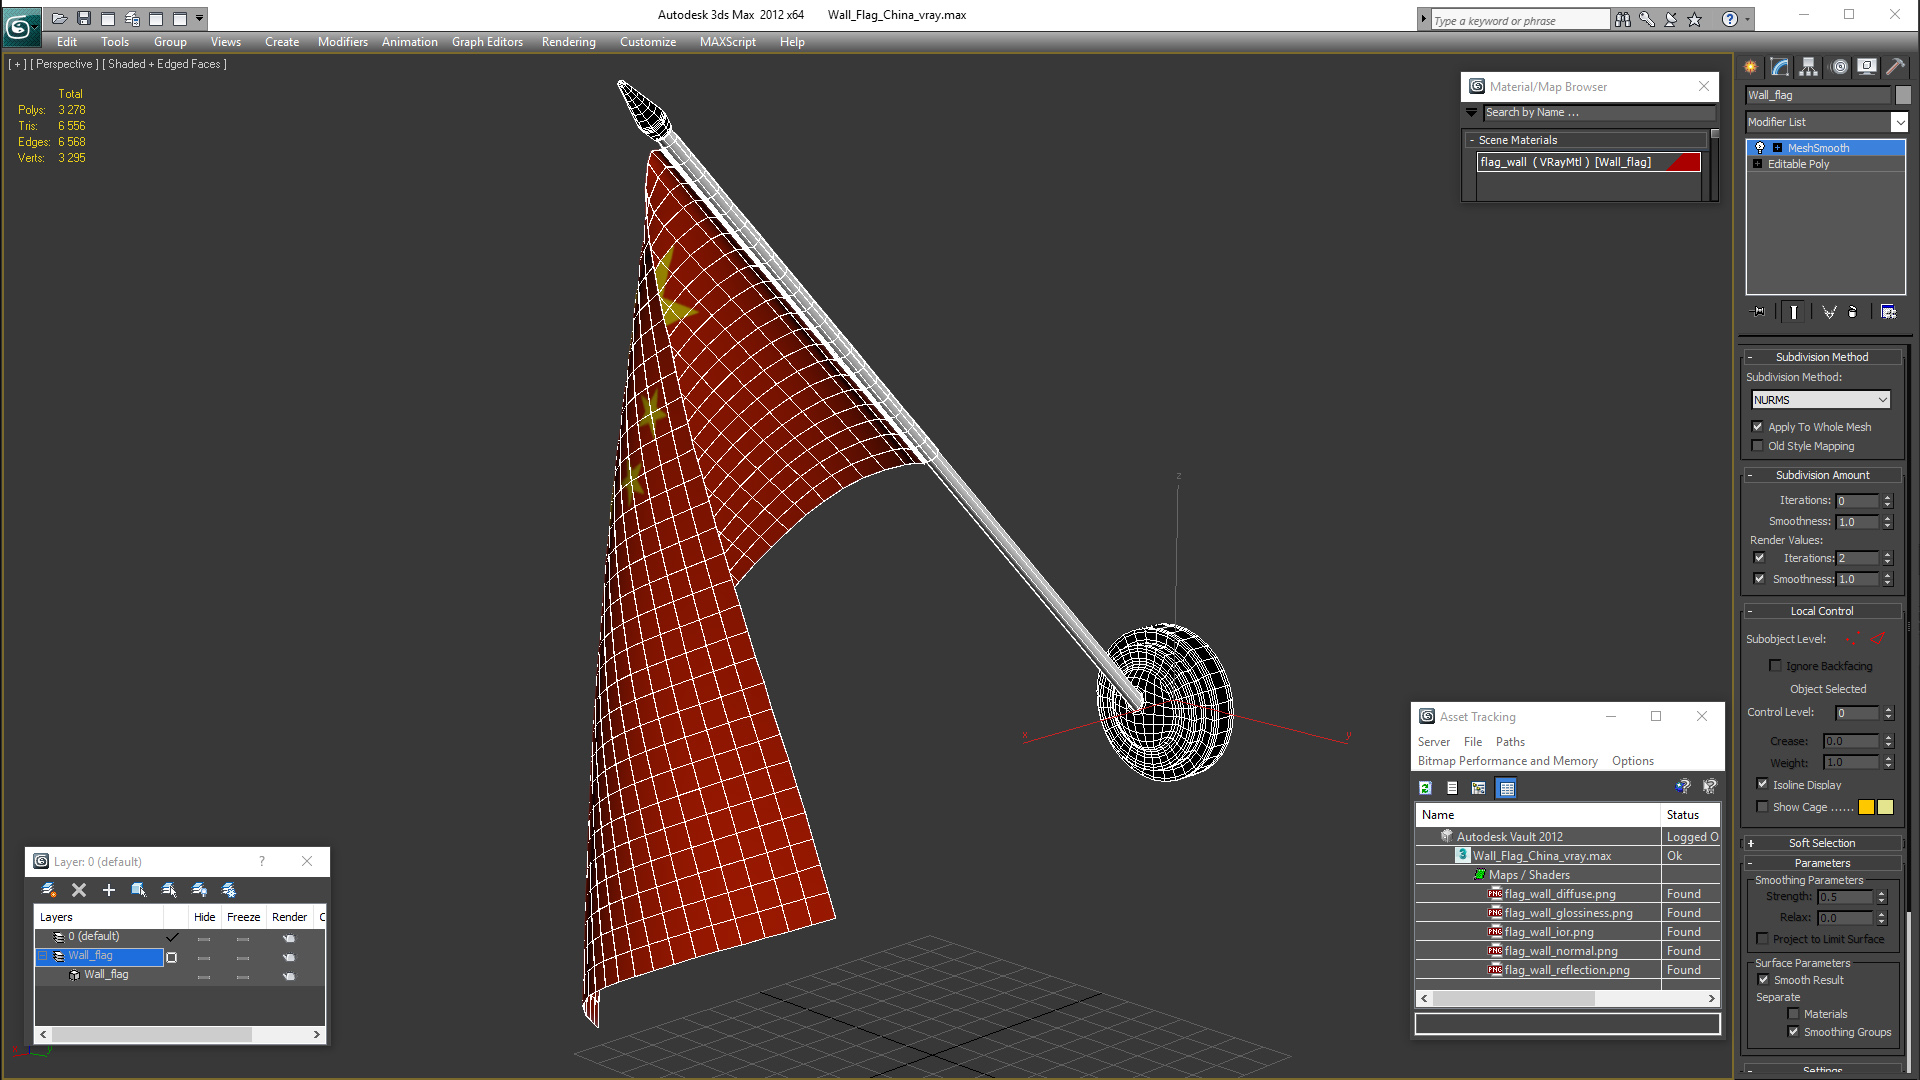Click Open File icon in quick access toolbar
The height and width of the screenshot is (1080, 1920).
point(59,18)
